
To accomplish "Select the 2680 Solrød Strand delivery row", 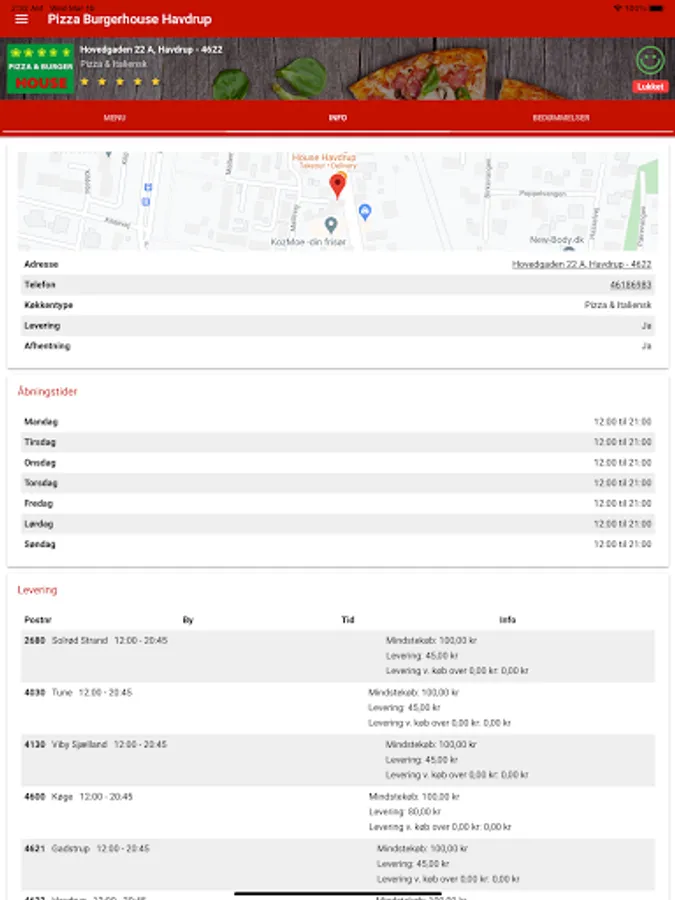I will pos(338,655).
